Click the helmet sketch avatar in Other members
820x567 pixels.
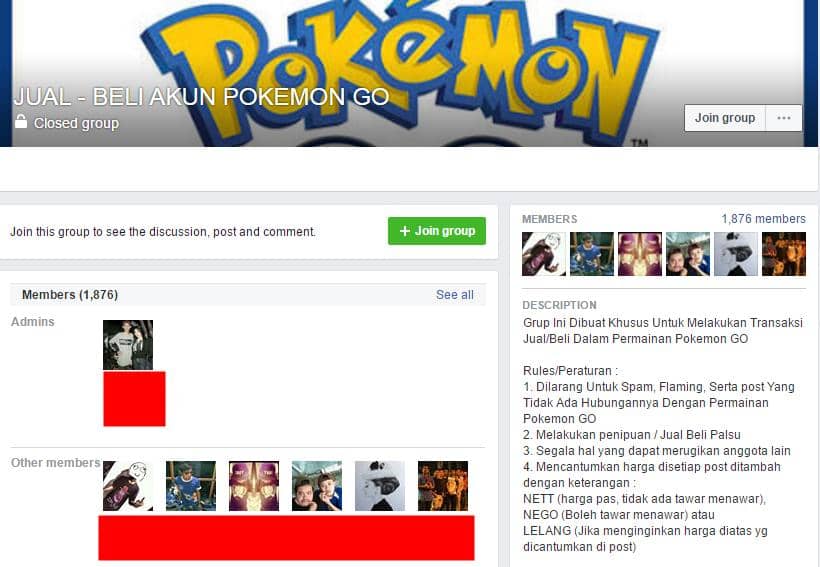click(x=380, y=485)
